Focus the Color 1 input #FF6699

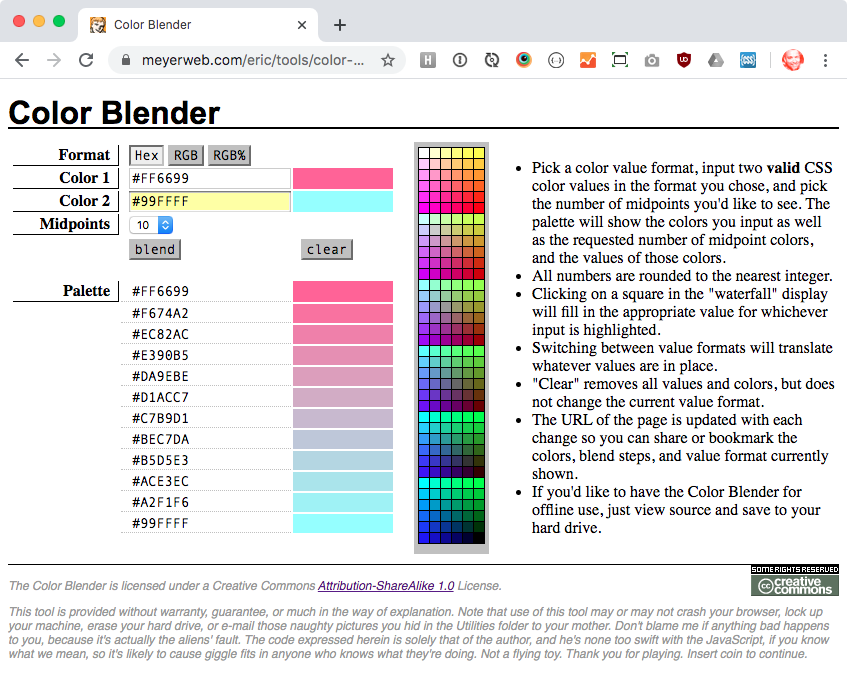click(210, 178)
